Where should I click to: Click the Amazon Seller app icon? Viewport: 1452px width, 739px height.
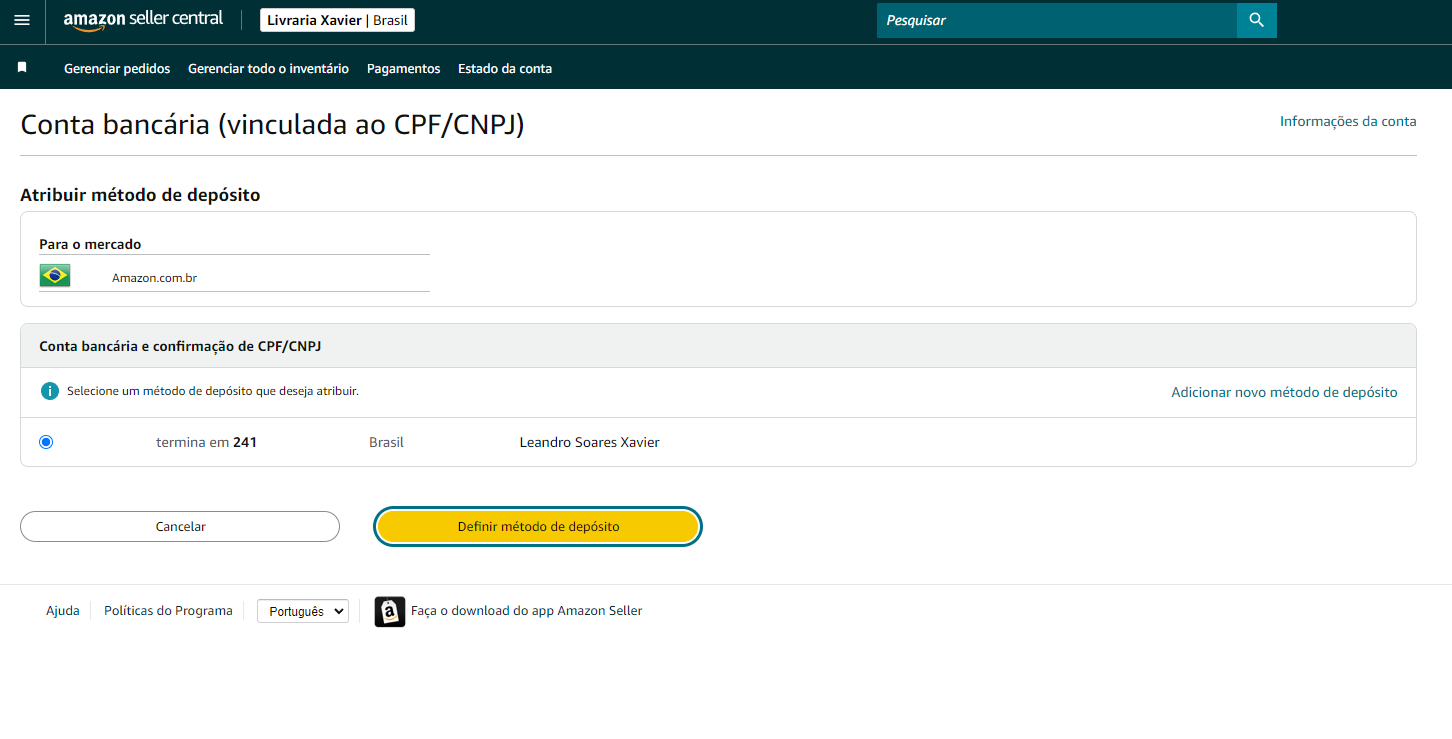pos(390,611)
